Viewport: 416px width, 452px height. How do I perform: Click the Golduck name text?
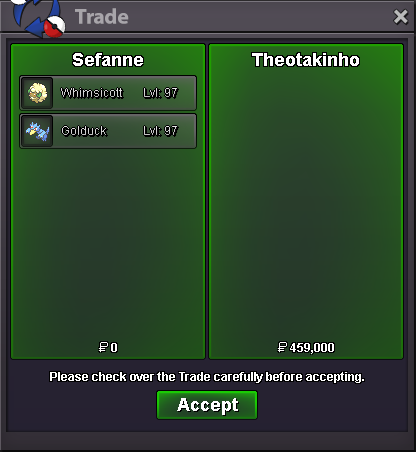[x=84, y=131]
